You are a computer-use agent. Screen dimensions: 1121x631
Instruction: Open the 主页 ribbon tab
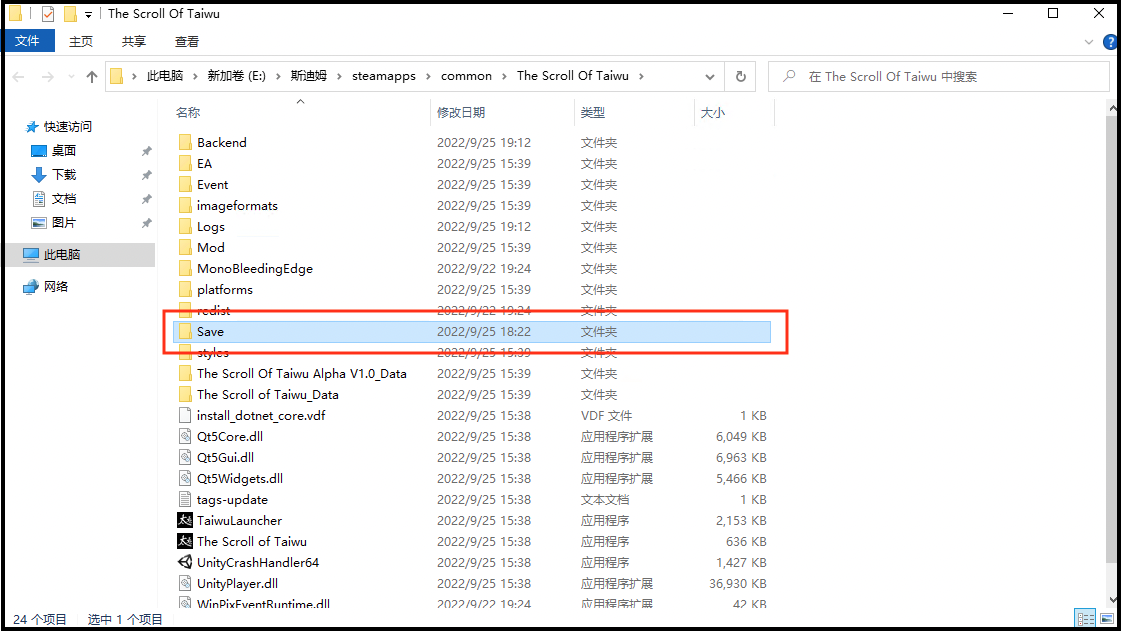(x=81, y=41)
